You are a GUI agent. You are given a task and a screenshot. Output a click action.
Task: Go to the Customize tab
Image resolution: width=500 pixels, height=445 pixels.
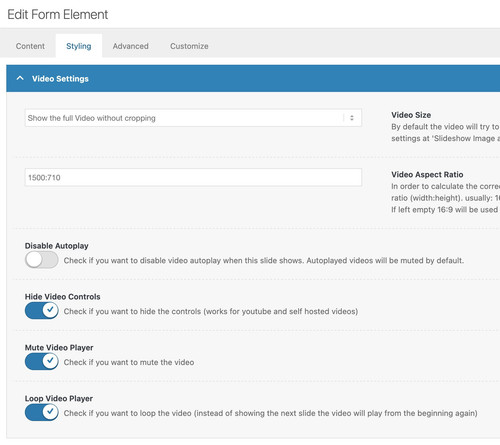pos(189,46)
